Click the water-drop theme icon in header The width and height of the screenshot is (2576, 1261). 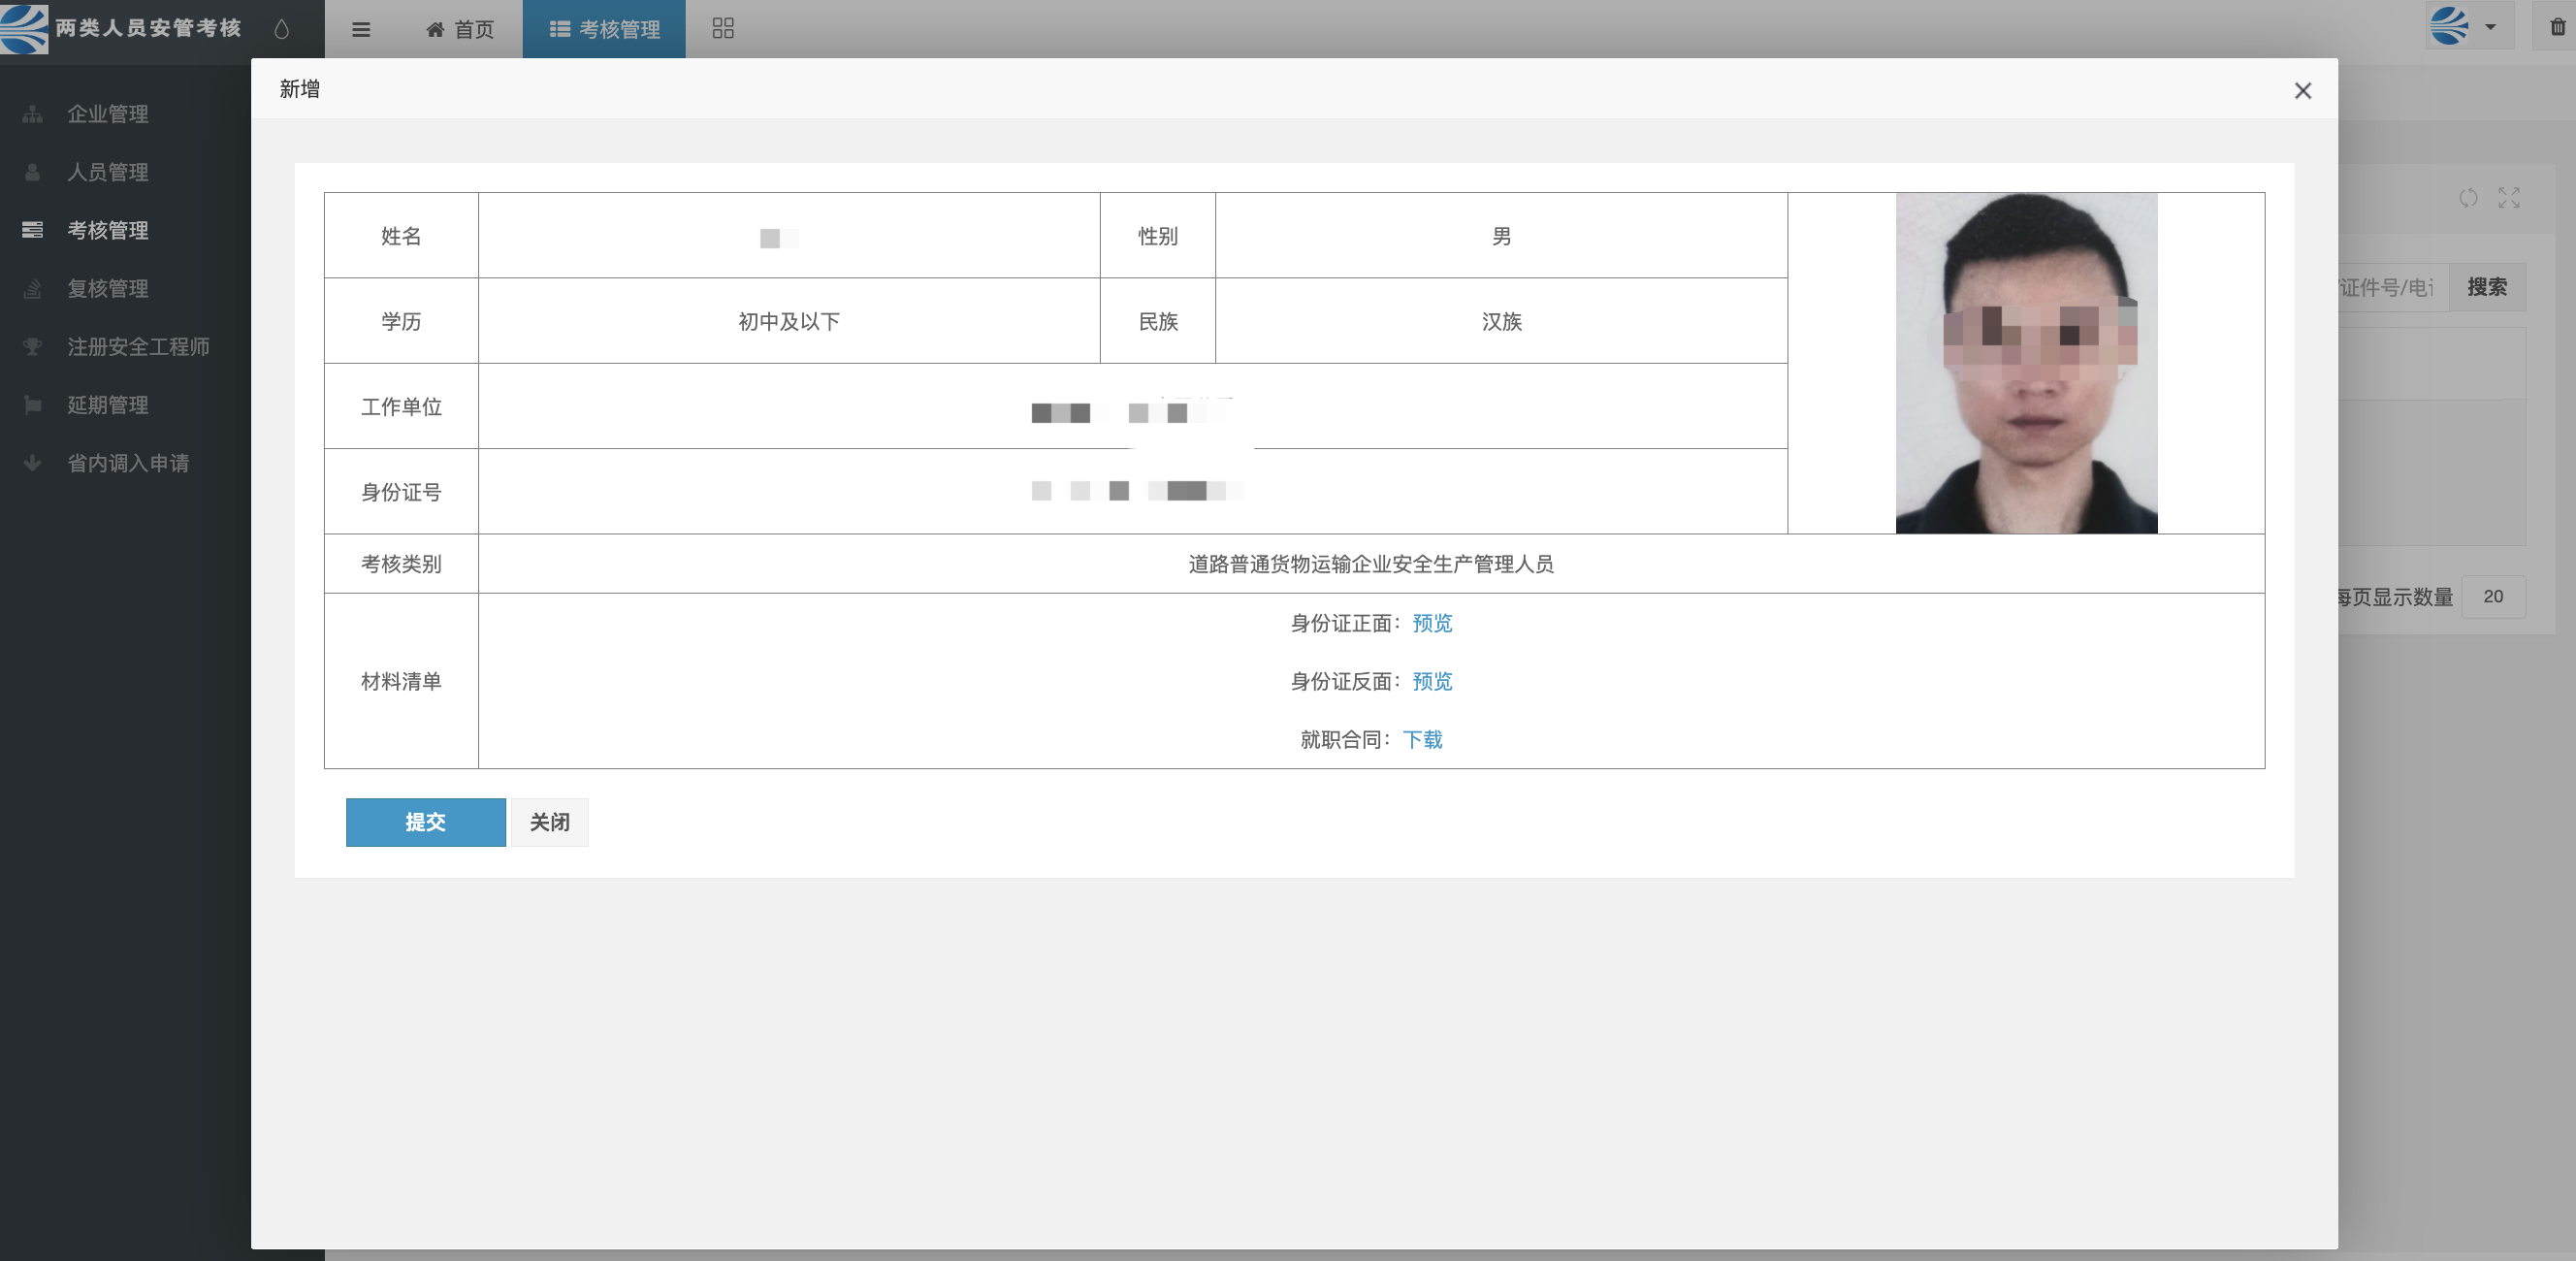coord(282,29)
